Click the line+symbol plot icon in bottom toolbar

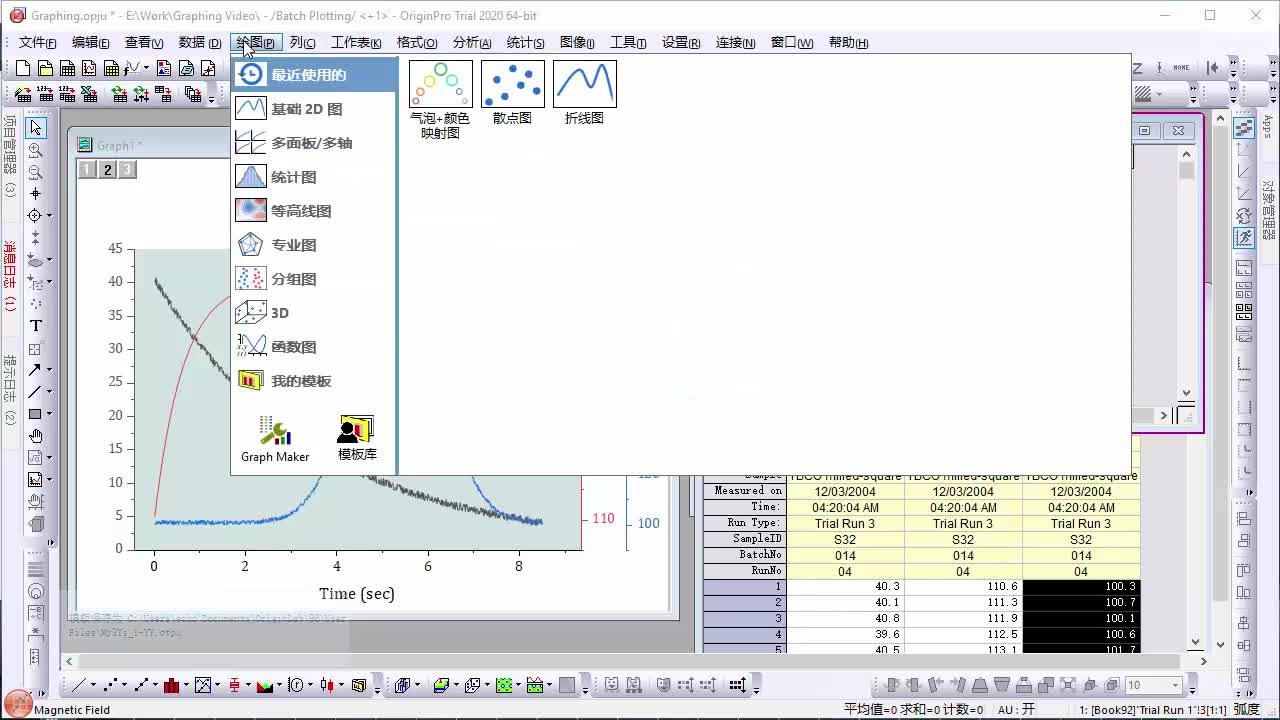click(x=141, y=685)
